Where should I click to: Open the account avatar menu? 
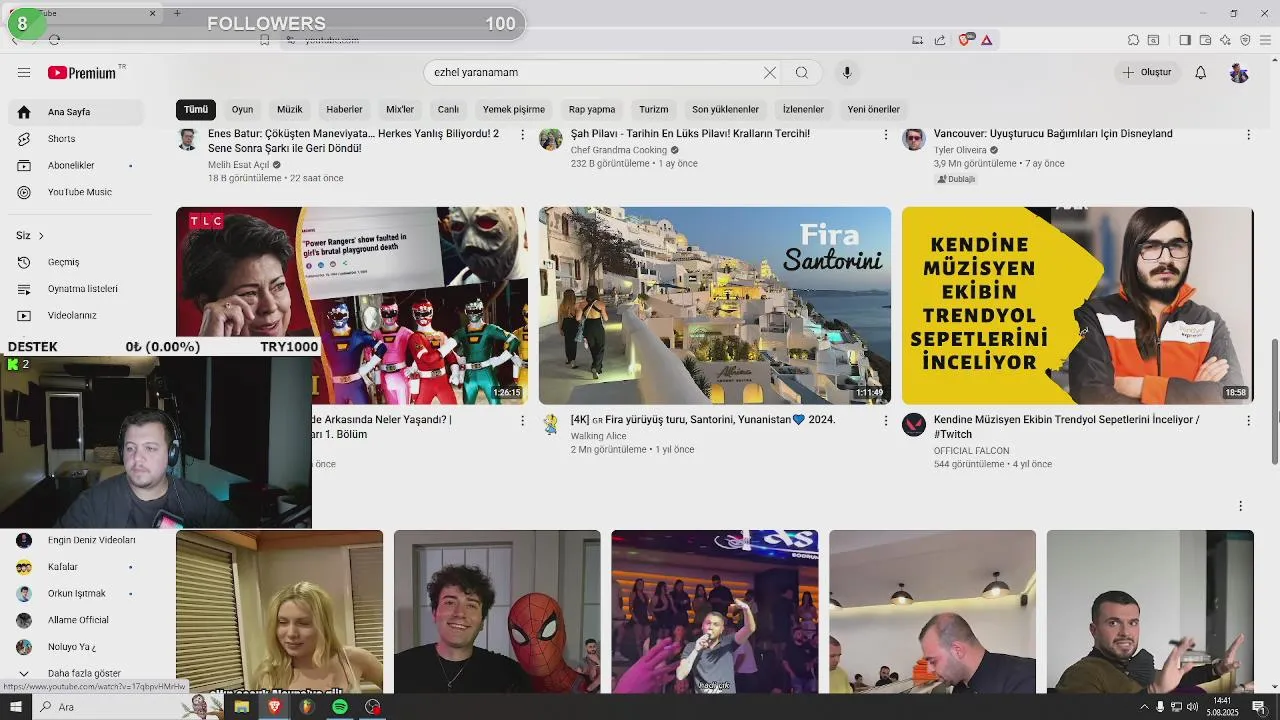[1239, 72]
